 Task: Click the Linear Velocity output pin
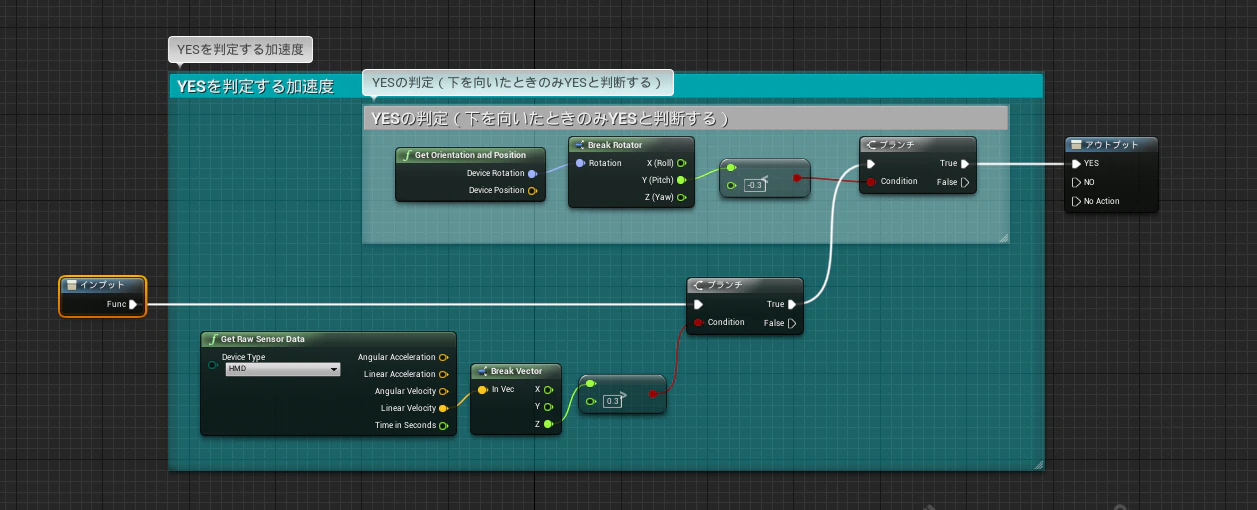click(x=443, y=408)
